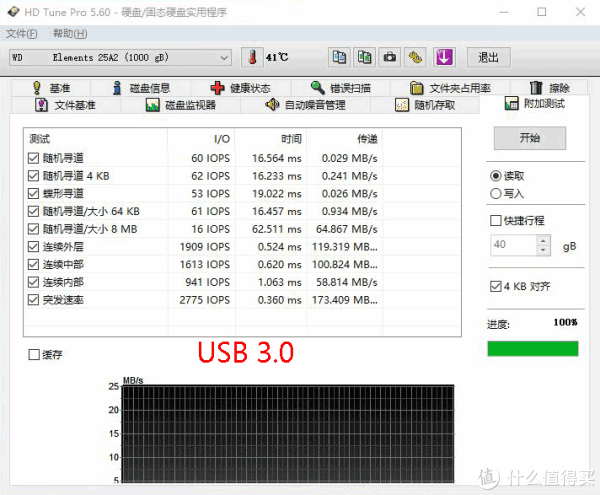Image resolution: width=600 pixels, height=495 pixels.
Task: Toggle 随机寻道/大小 8 MB checkbox
Action: (x=34, y=229)
